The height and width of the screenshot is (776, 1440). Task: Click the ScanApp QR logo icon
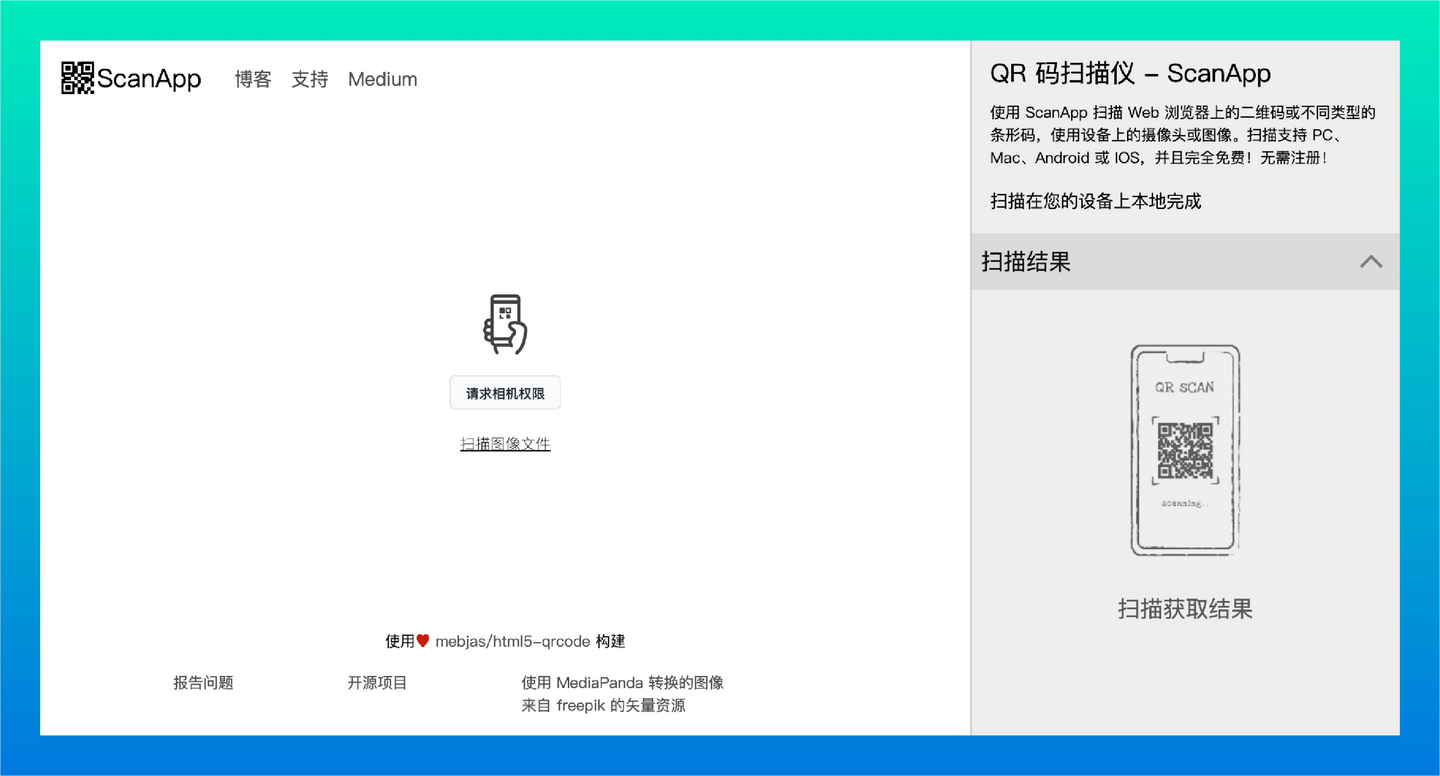point(78,78)
